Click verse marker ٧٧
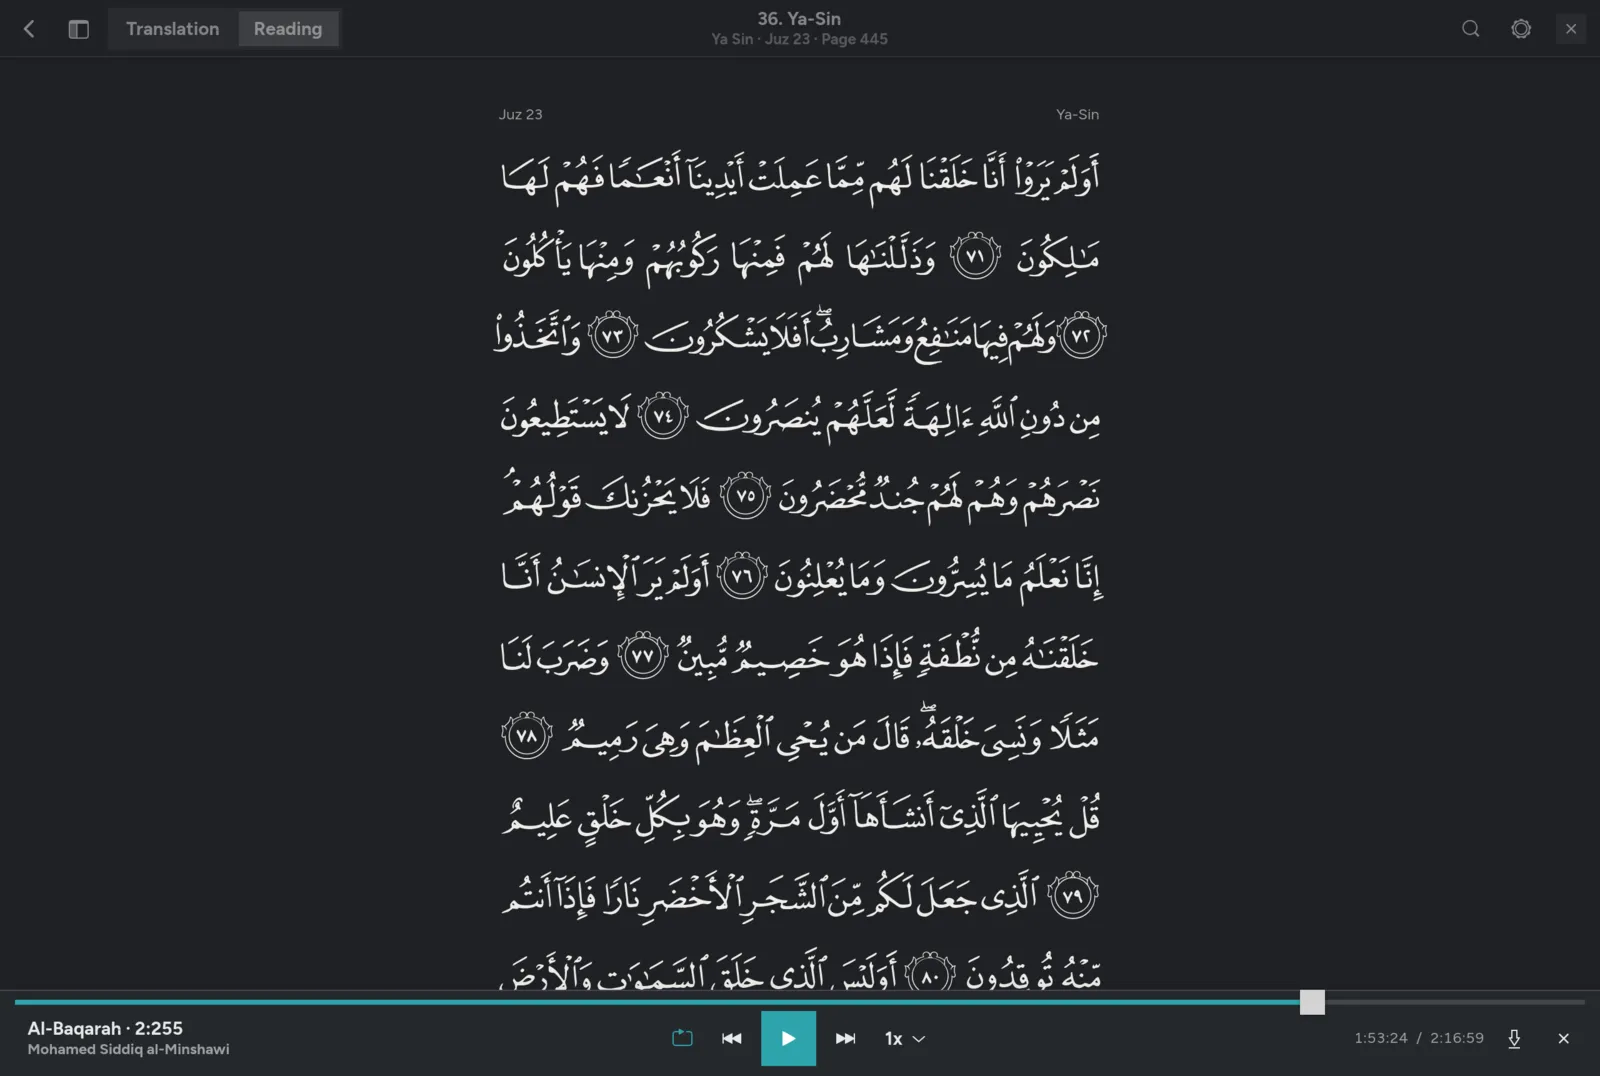Image resolution: width=1600 pixels, height=1076 pixels. [x=642, y=656]
